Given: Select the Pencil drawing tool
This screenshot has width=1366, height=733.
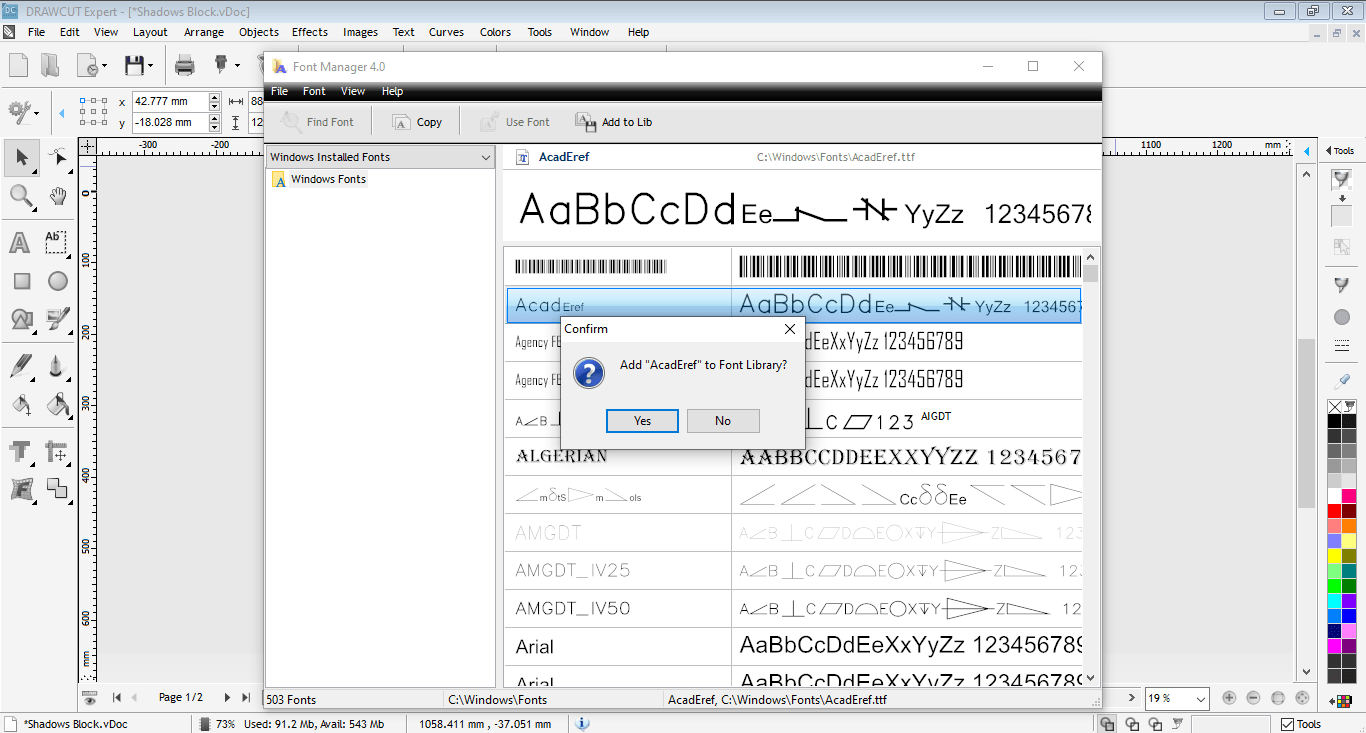Looking at the screenshot, I should coord(21,367).
